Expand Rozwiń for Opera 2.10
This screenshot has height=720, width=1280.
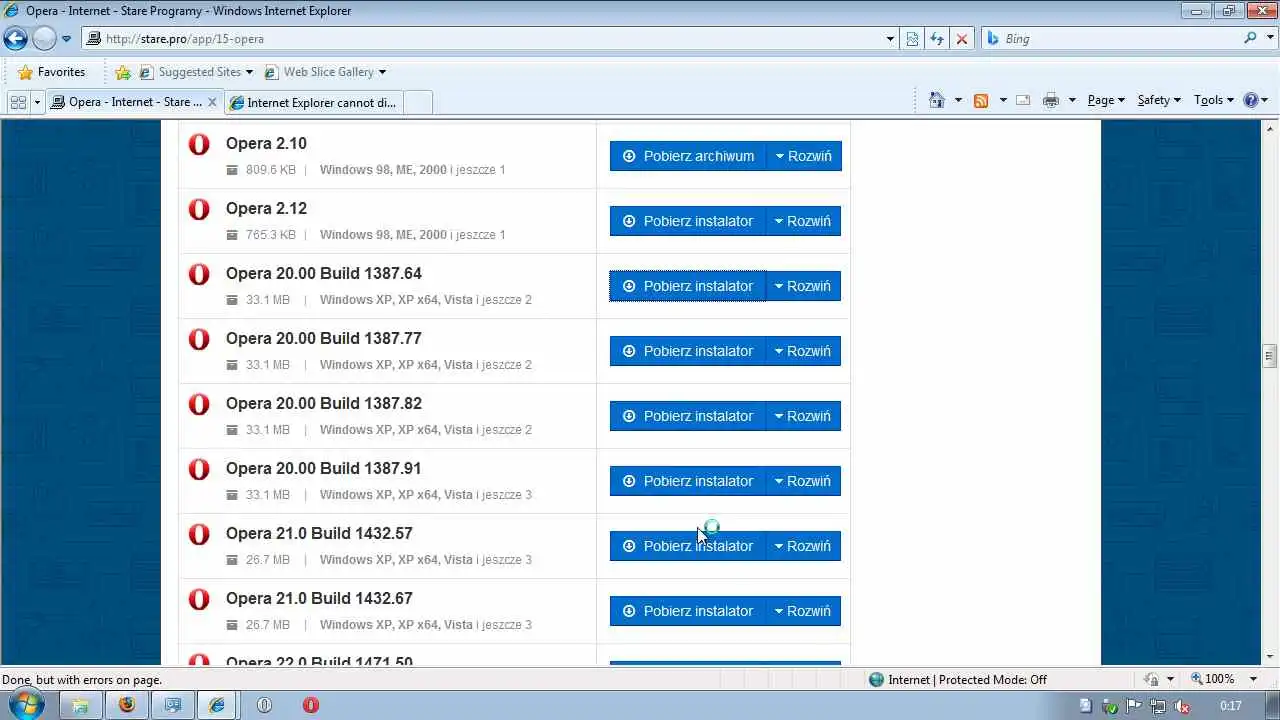coord(804,156)
